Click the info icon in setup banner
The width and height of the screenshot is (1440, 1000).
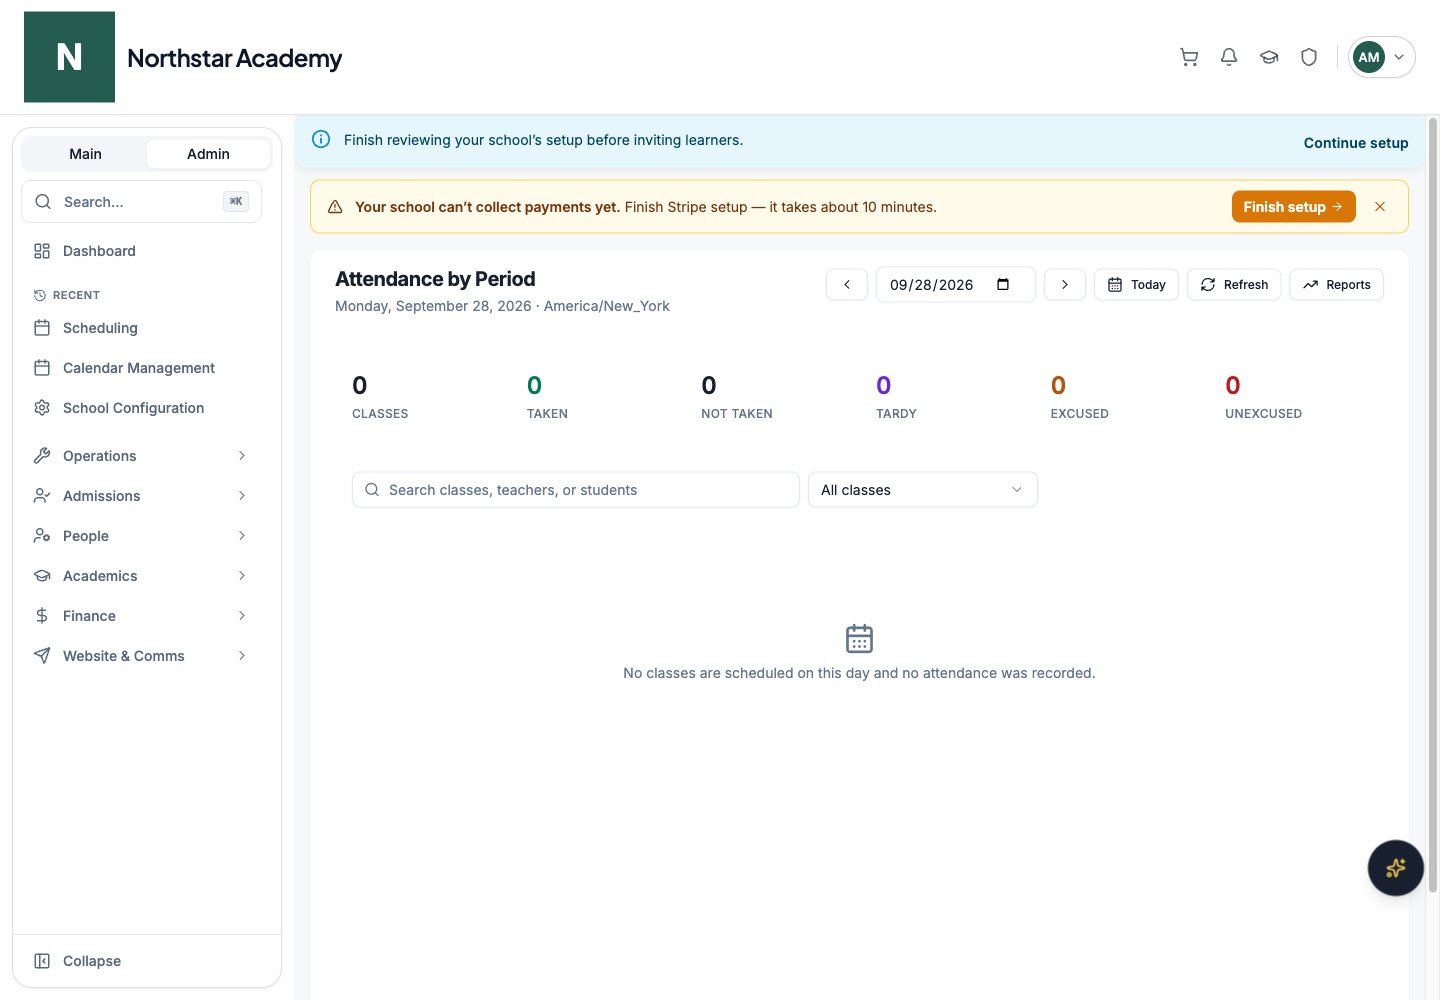point(321,139)
